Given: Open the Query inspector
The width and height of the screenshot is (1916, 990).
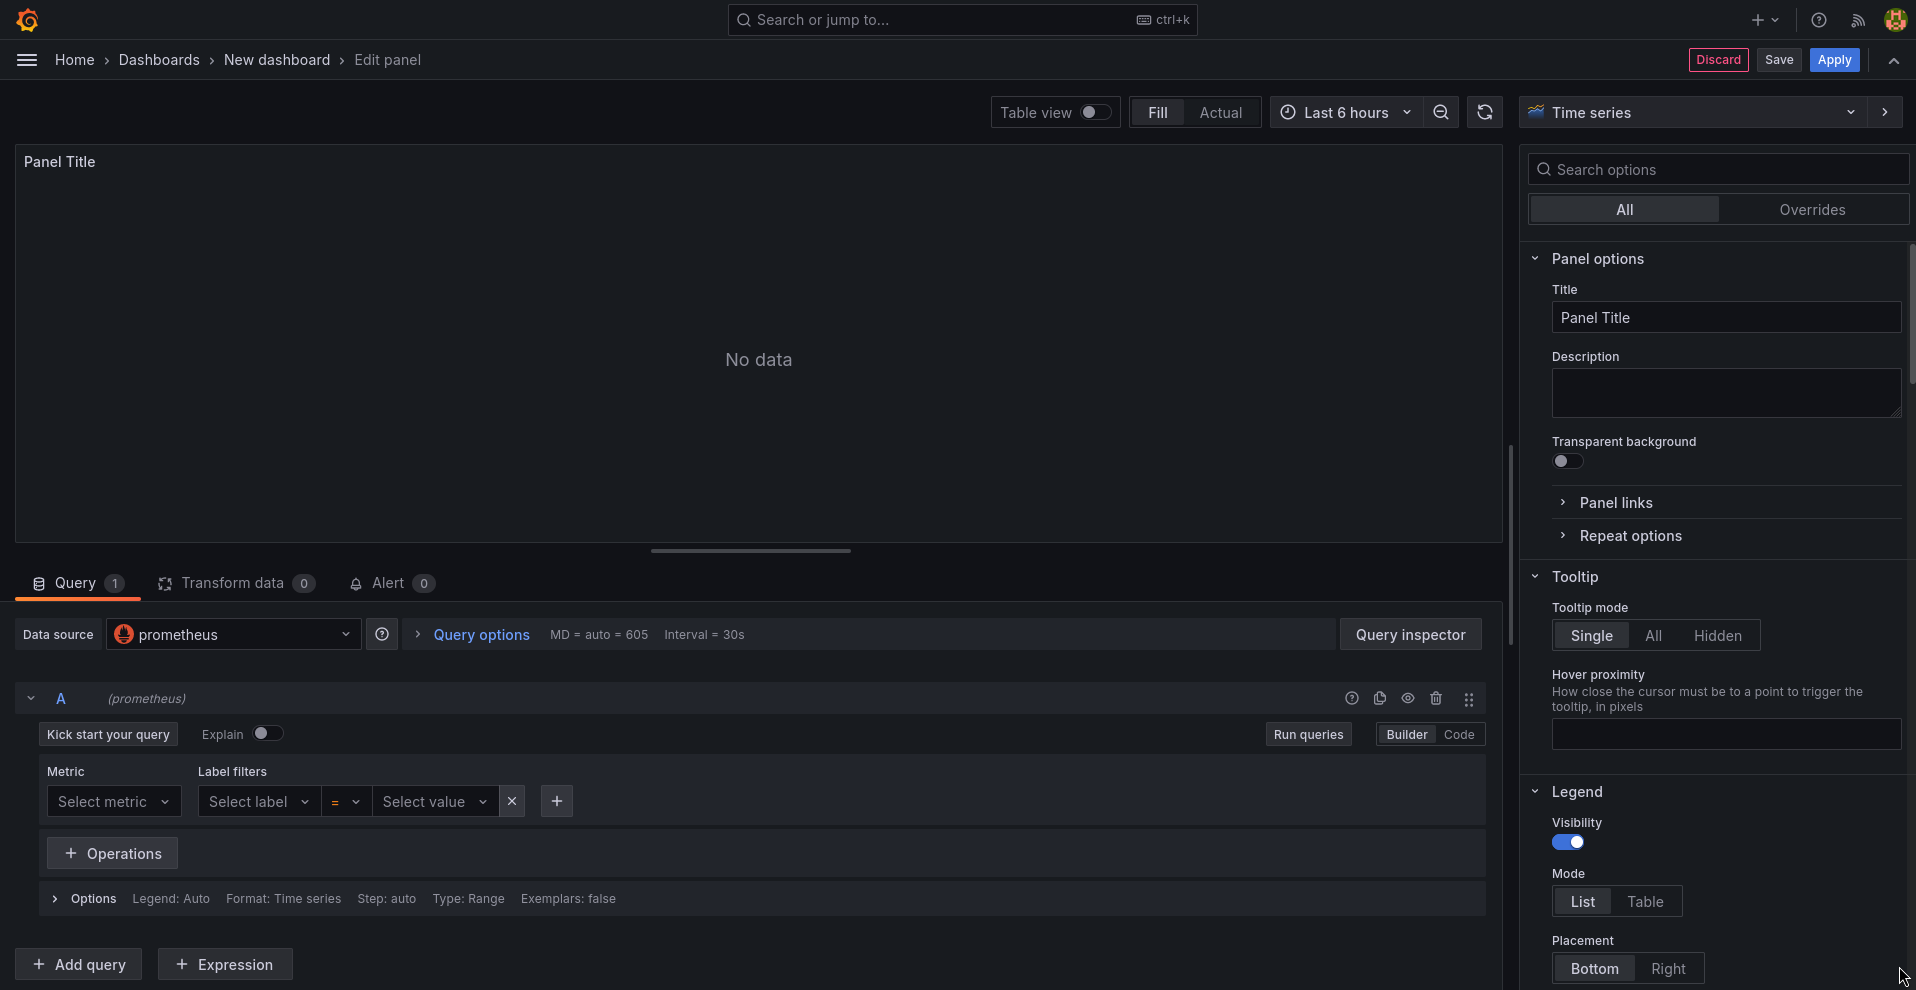Looking at the screenshot, I should [1410, 635].
